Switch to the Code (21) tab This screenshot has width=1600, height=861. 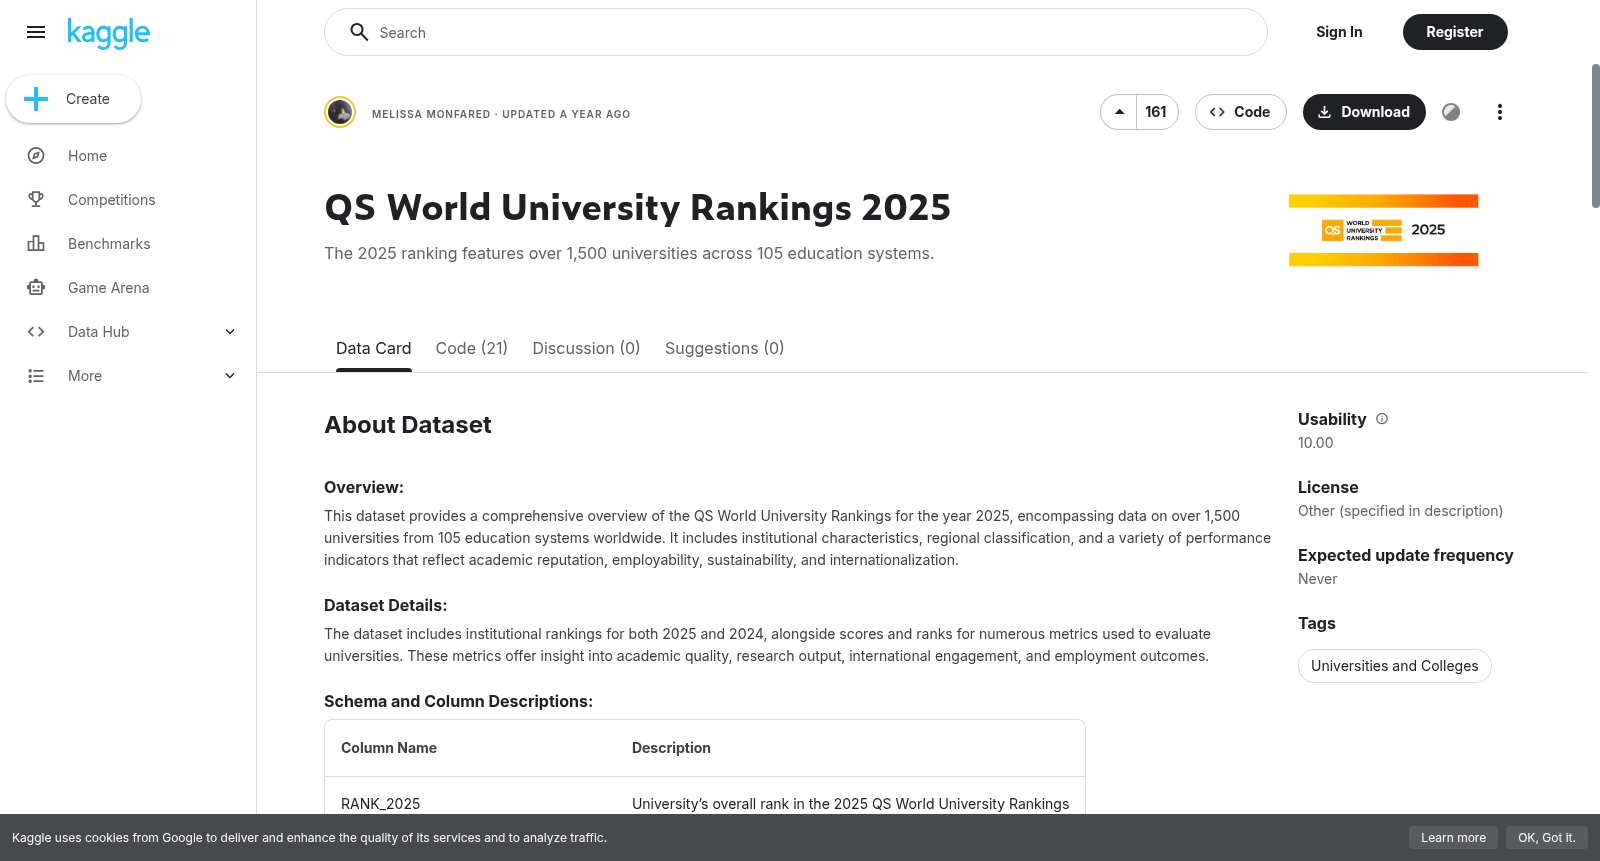click(x=471, y=348)
